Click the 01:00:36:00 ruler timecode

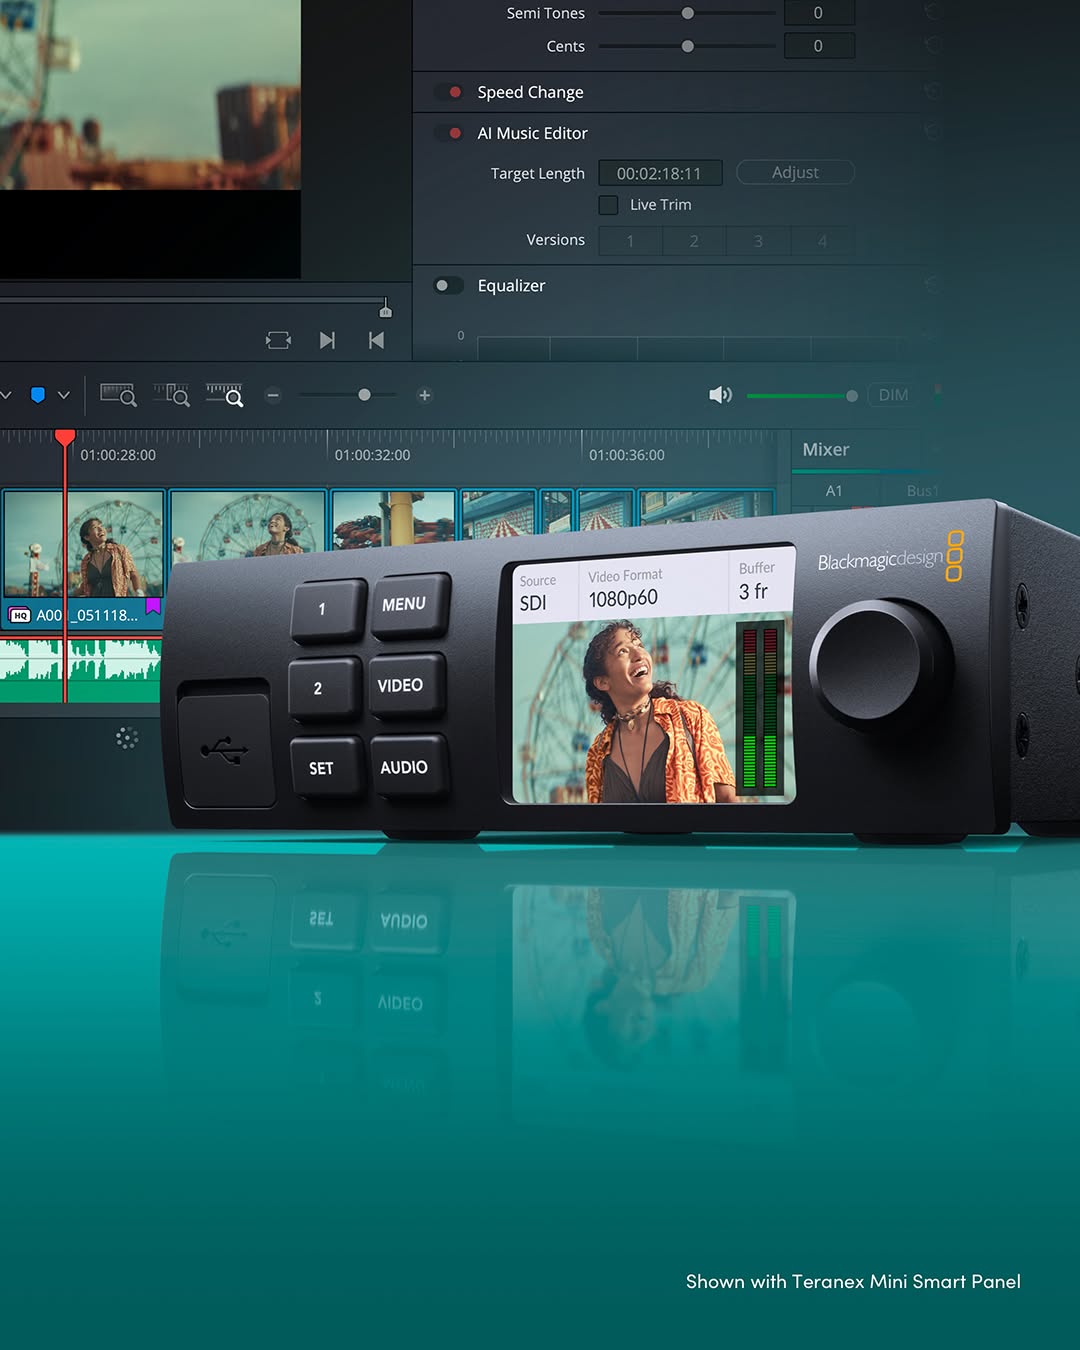pos(626,455)
